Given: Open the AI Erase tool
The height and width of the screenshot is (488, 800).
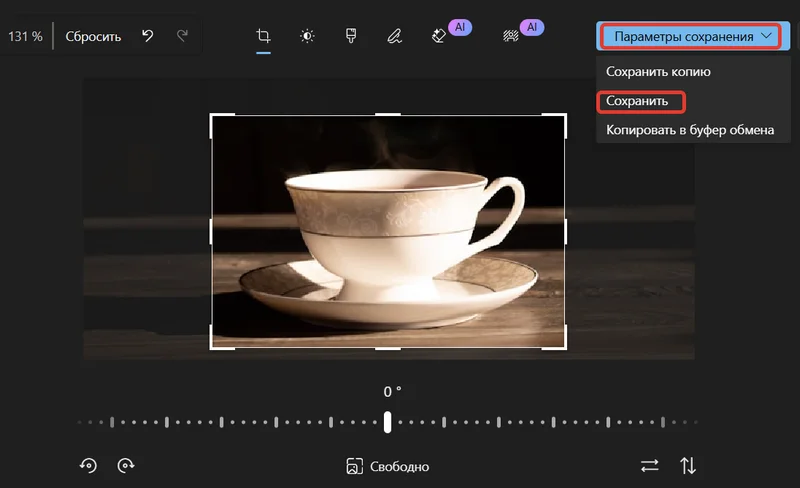Looking at the screenshot, I should coord(439,36).
